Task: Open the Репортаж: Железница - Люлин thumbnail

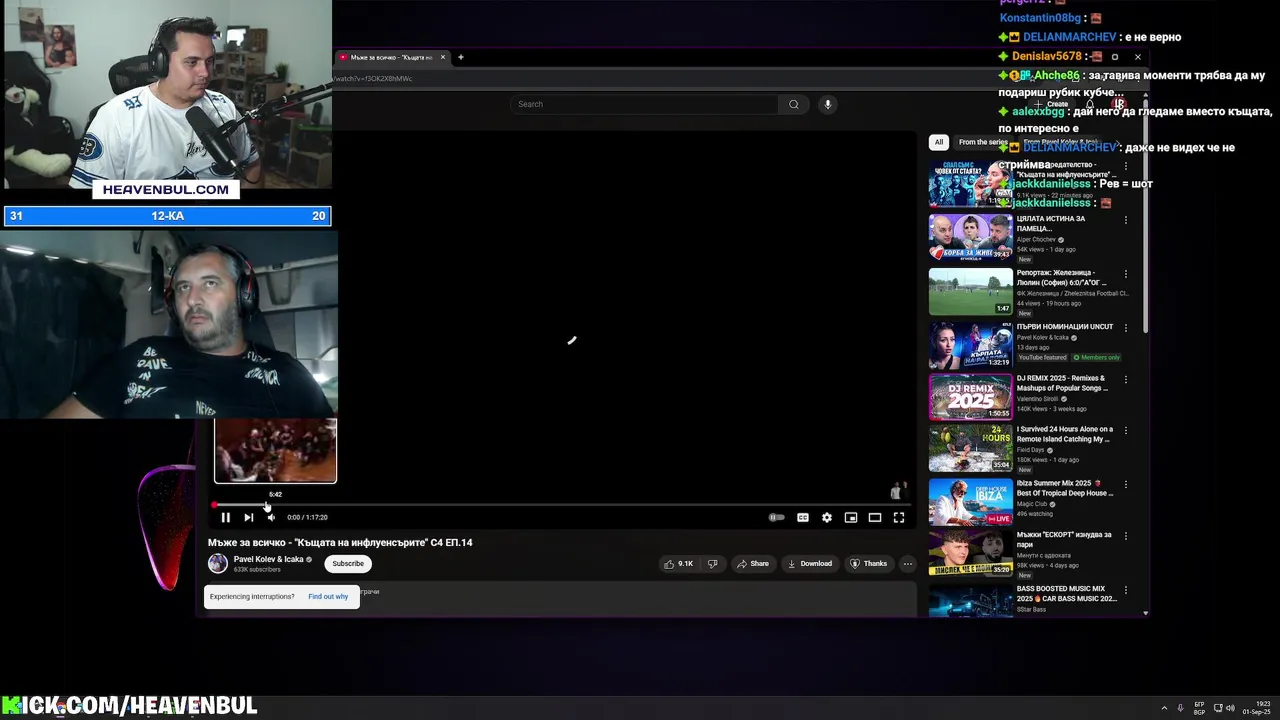Action: pyautogui.click(x=970, y=291)
